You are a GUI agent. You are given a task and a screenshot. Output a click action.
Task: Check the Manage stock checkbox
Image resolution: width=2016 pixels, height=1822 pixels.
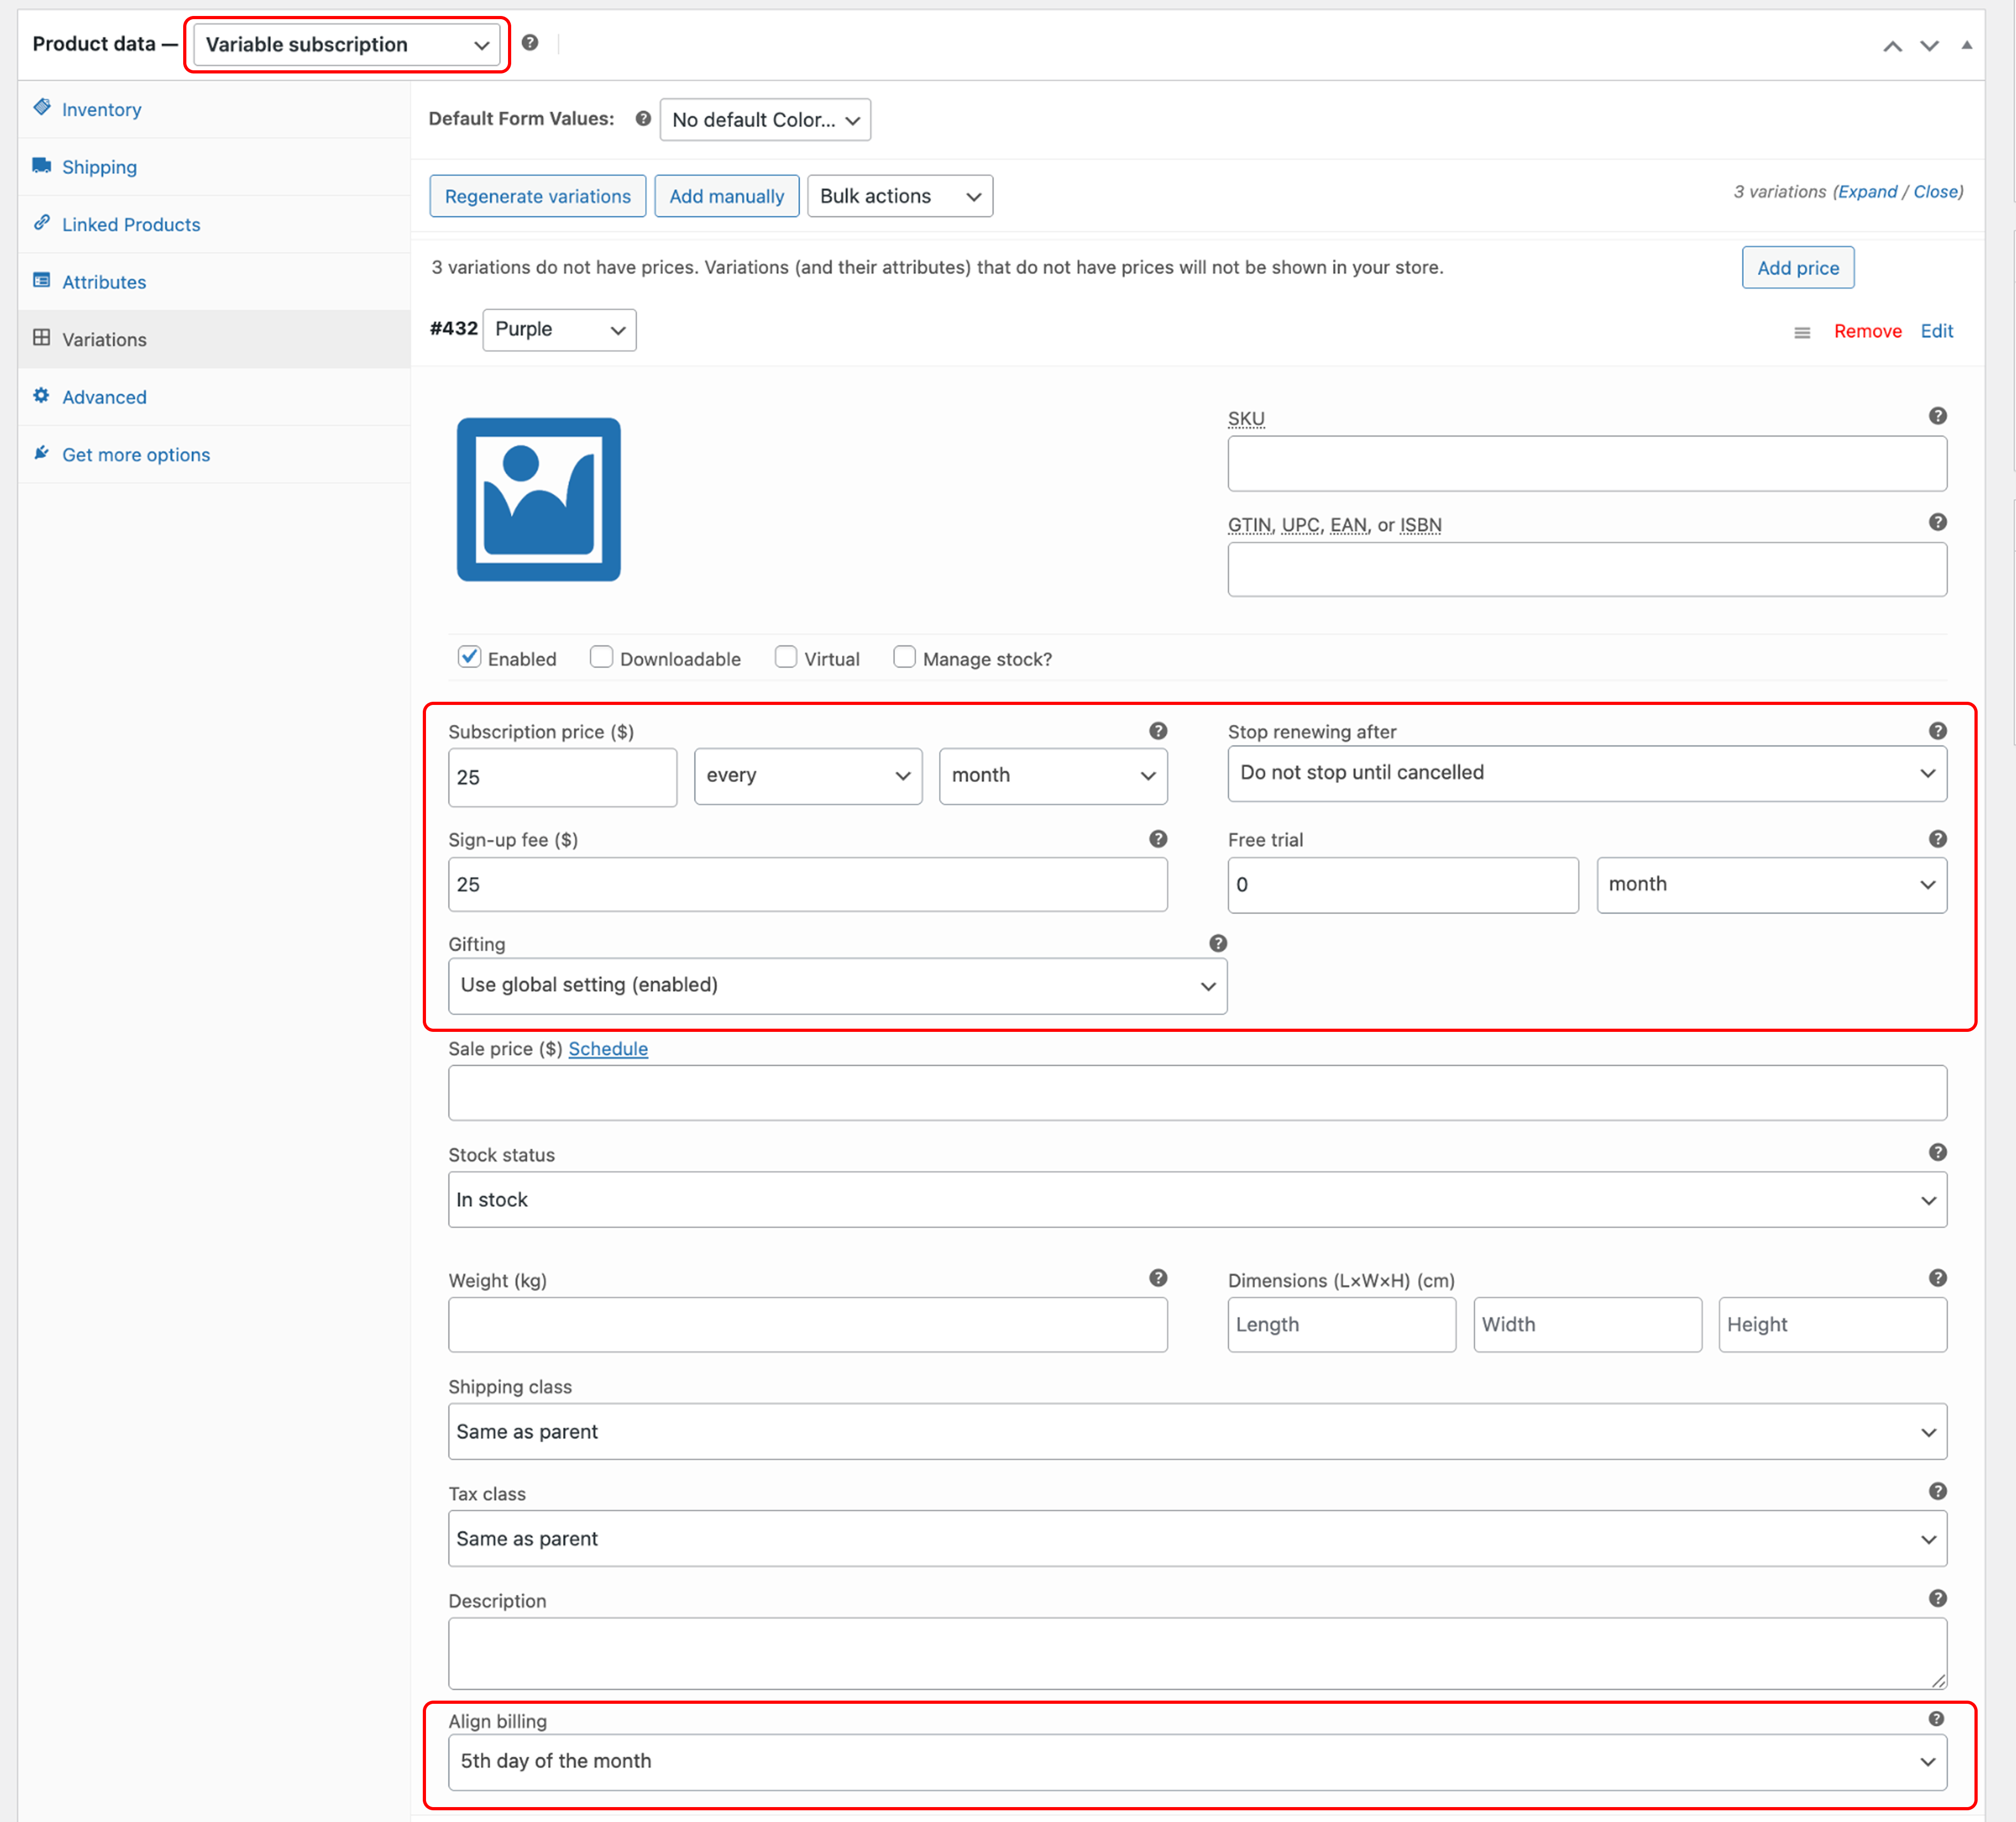904,657
